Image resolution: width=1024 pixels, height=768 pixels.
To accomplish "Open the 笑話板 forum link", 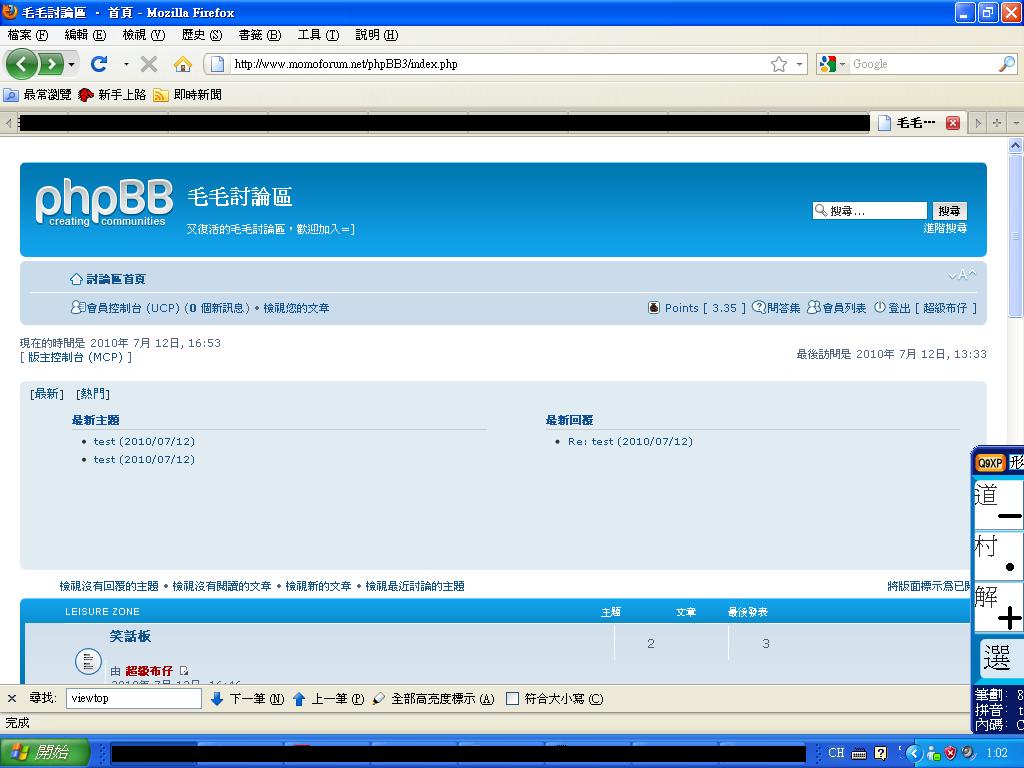I will [131, 636].
